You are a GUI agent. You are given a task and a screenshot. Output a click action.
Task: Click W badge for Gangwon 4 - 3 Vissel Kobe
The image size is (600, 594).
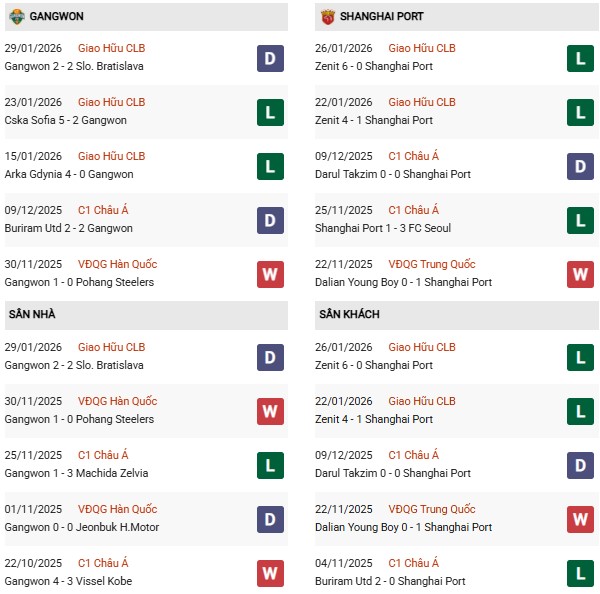(270, 573)
